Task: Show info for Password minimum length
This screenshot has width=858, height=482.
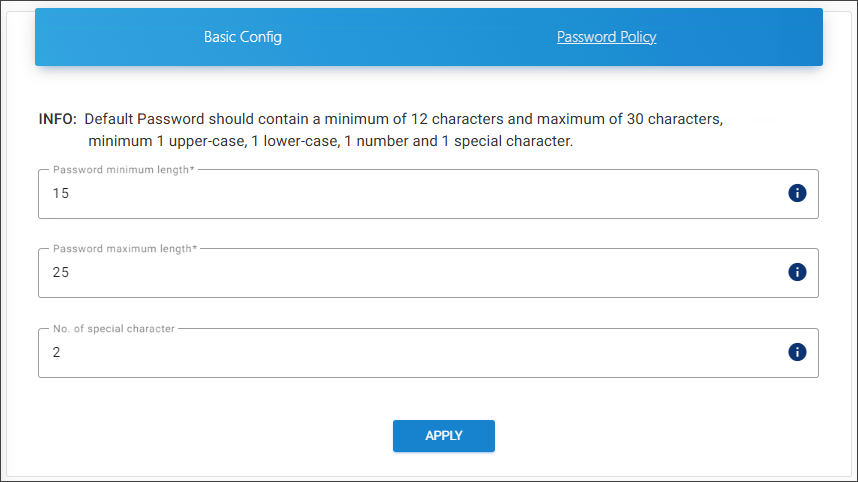Action: (797, 193)
